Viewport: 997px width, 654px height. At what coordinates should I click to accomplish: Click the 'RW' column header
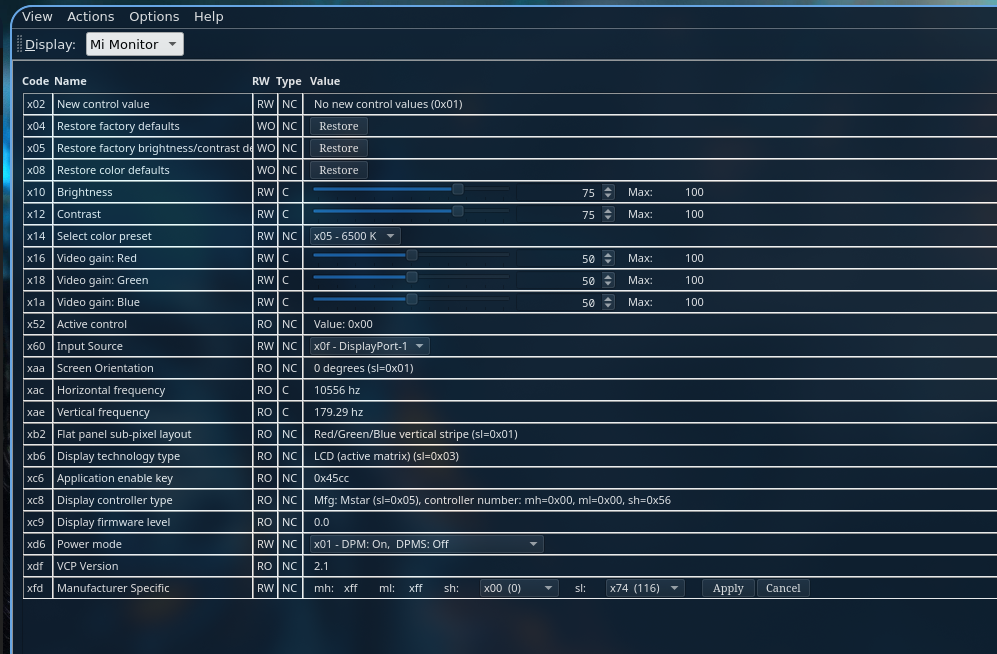(x=261, y=81)
